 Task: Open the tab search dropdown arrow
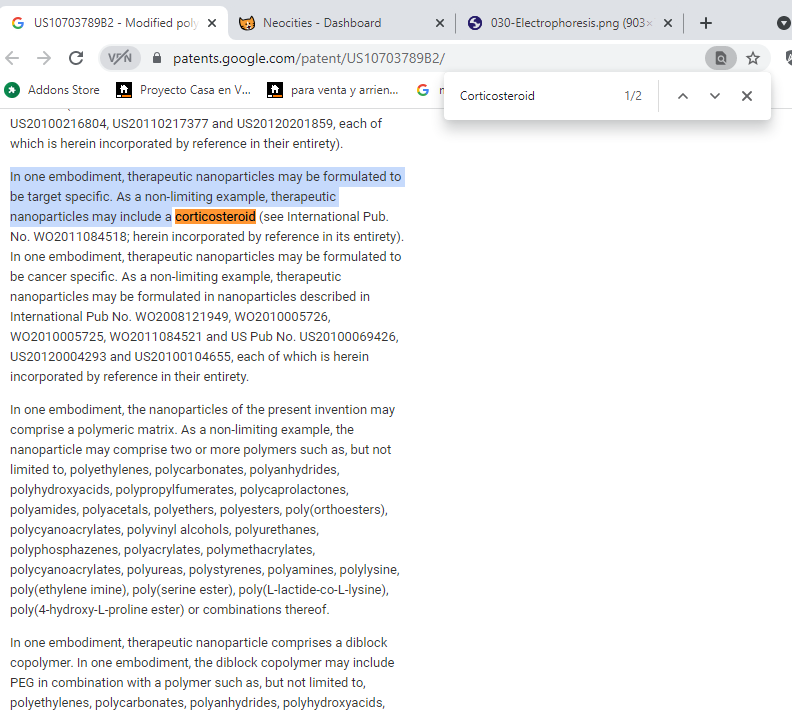coord(783,23)
